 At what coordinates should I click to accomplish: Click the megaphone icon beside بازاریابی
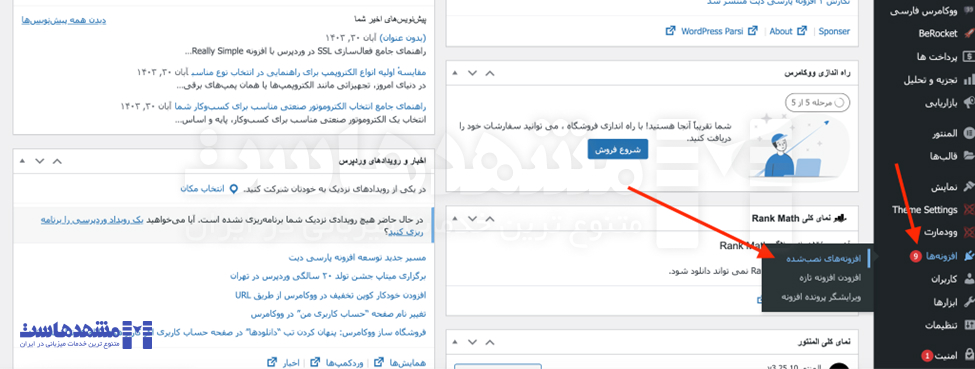969,103
